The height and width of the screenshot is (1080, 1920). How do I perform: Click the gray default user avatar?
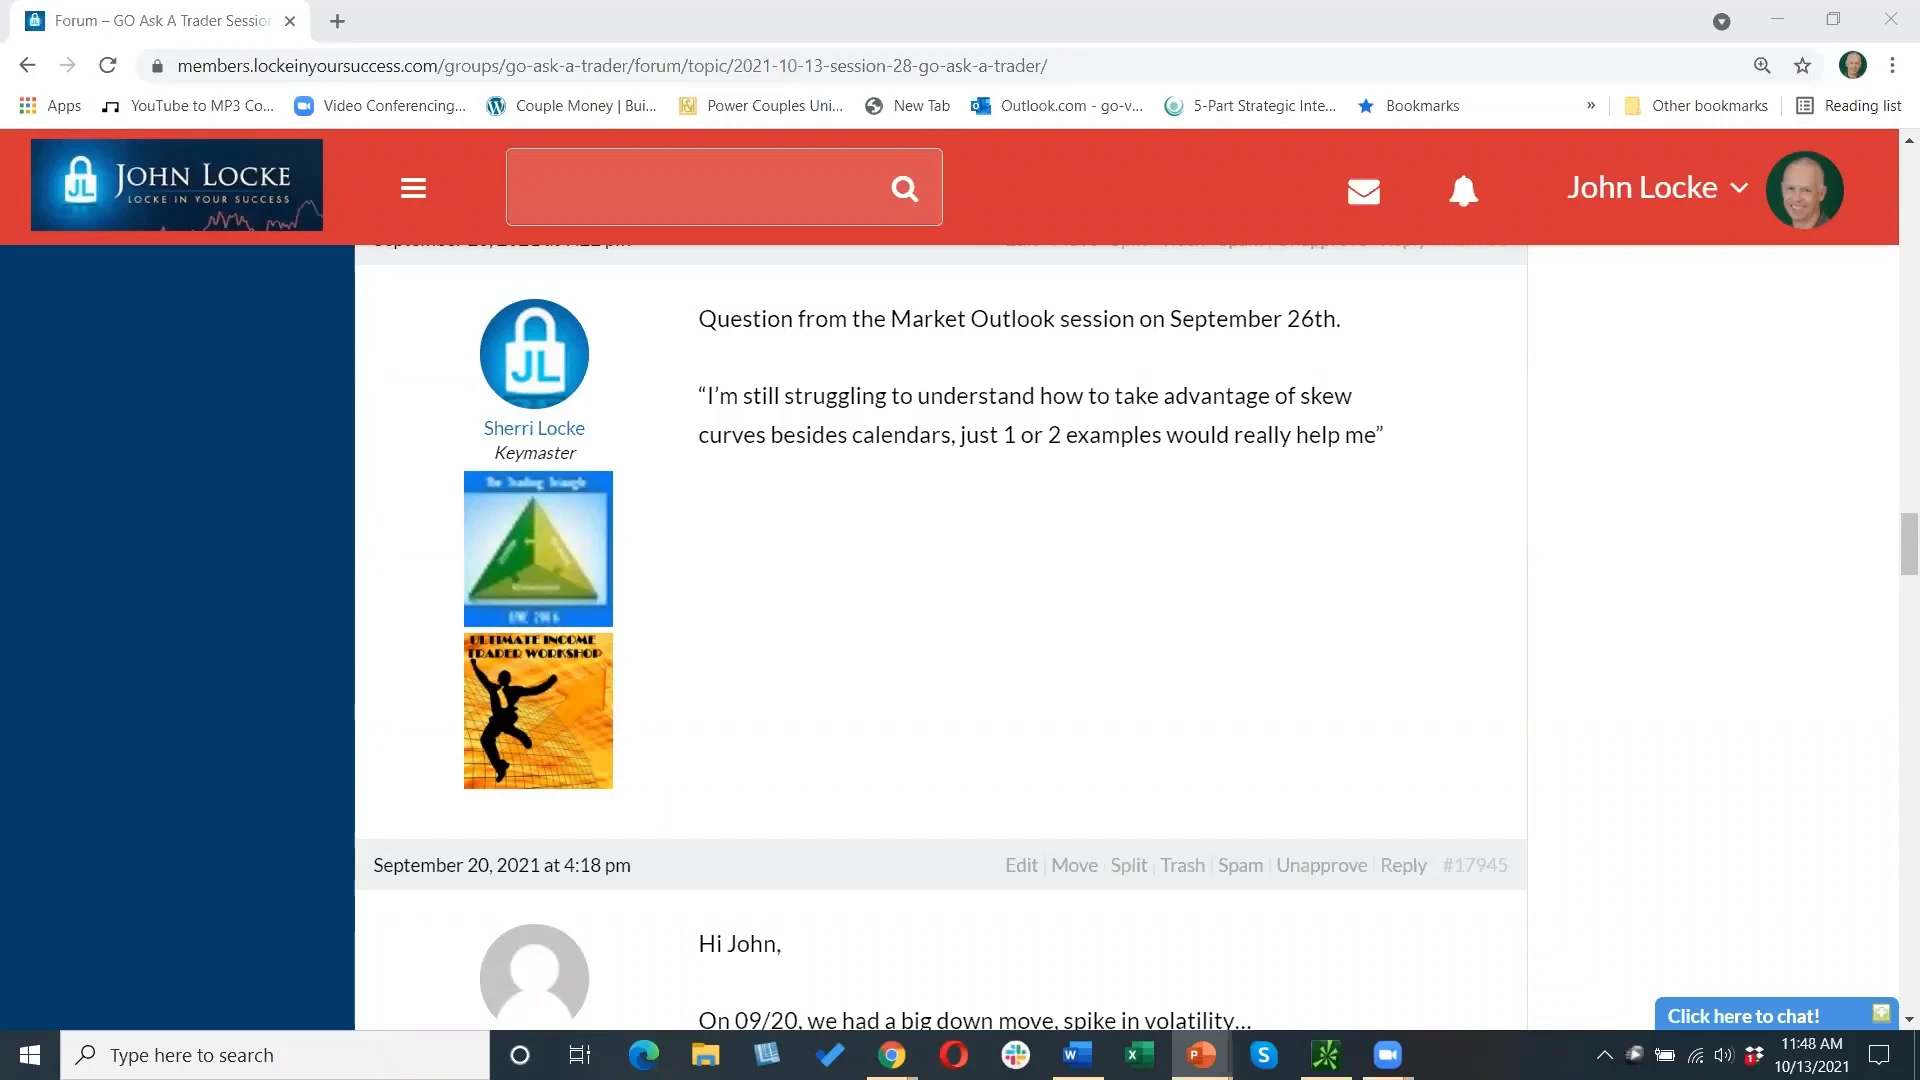(534, 977)
